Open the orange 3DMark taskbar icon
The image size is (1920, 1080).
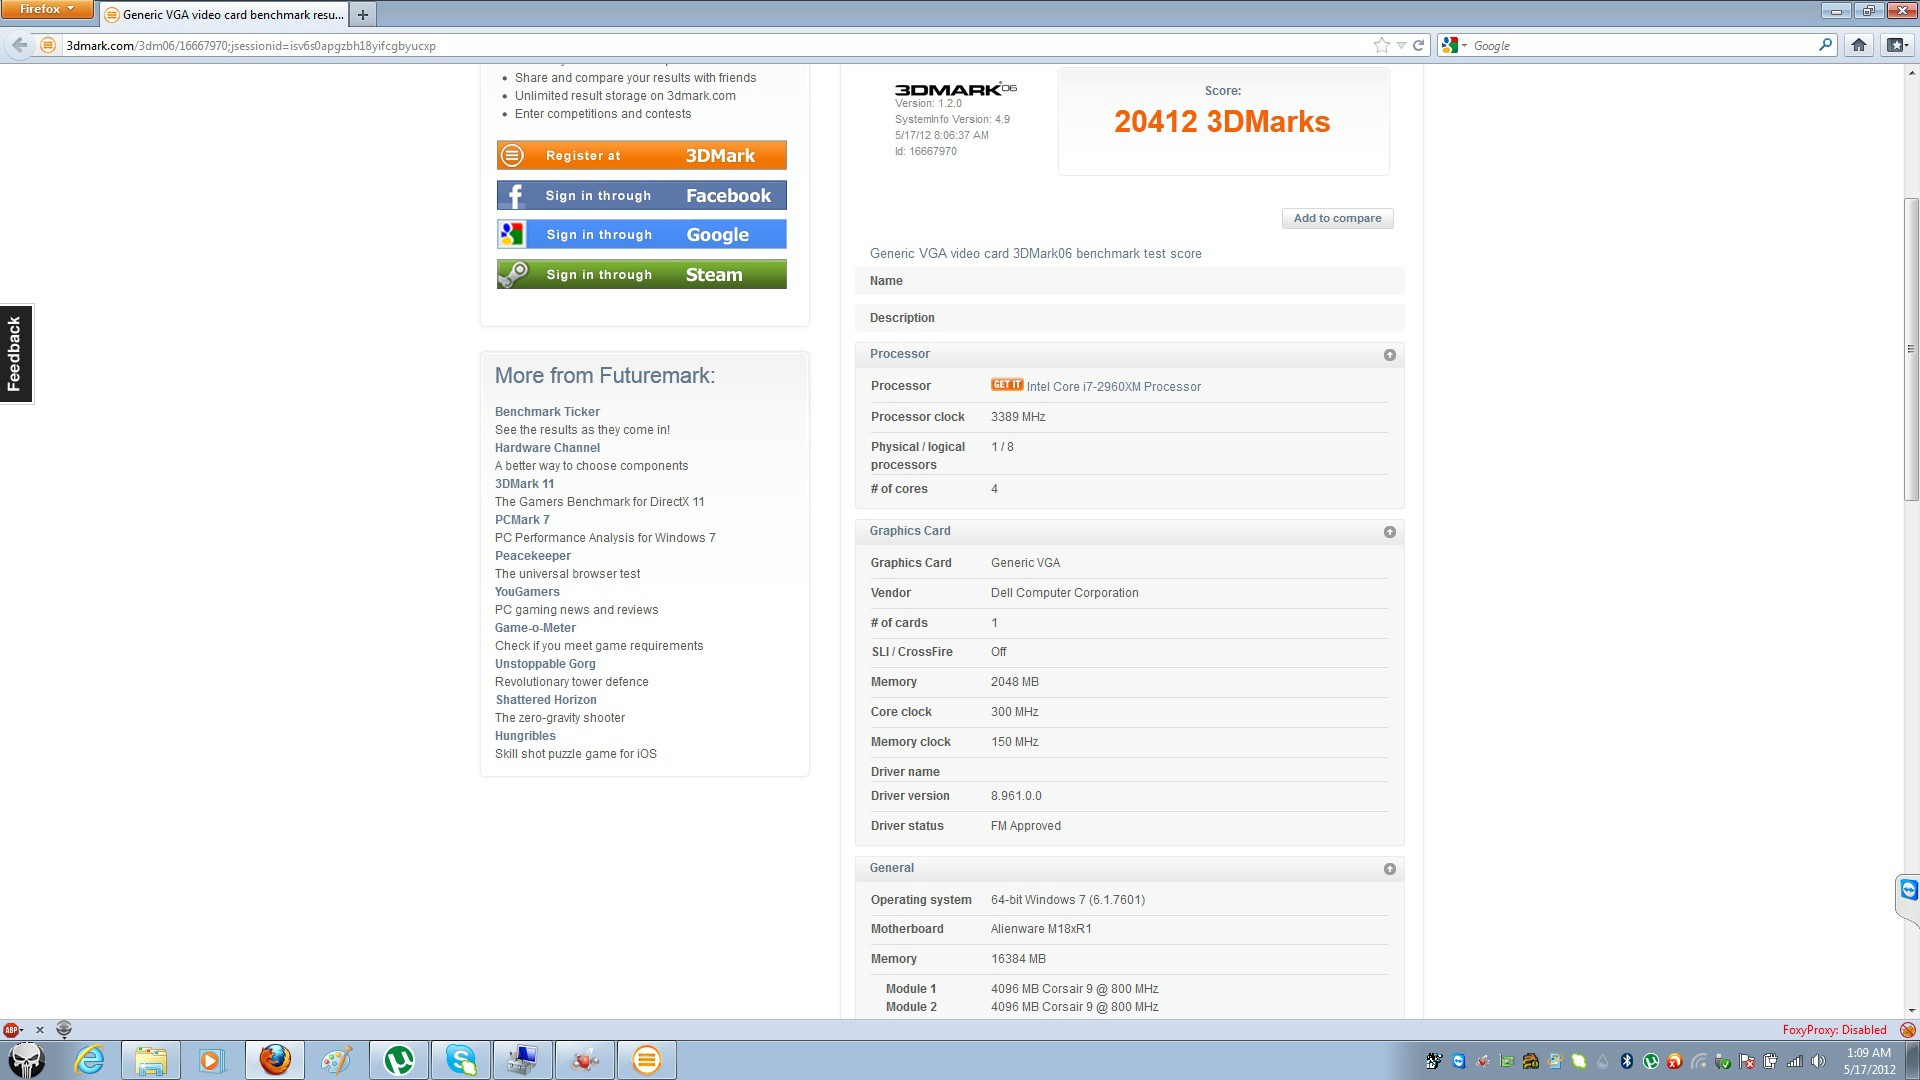pyautogui.click(x=647, y=1060)
